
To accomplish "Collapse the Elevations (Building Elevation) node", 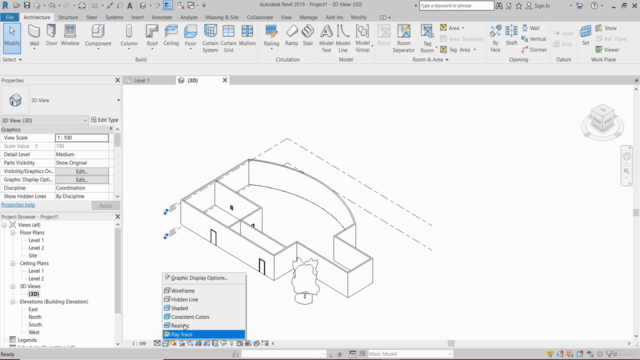I will 13,302.
